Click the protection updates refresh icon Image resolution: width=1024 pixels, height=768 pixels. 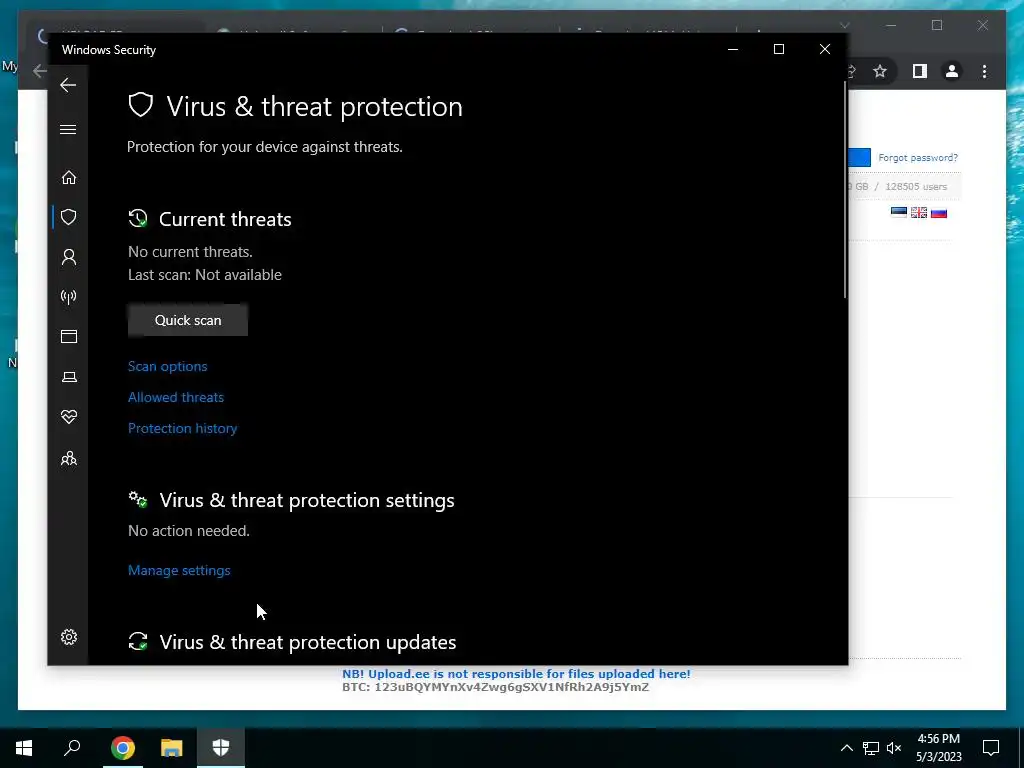pyautogui.click(x=138, y=641)
